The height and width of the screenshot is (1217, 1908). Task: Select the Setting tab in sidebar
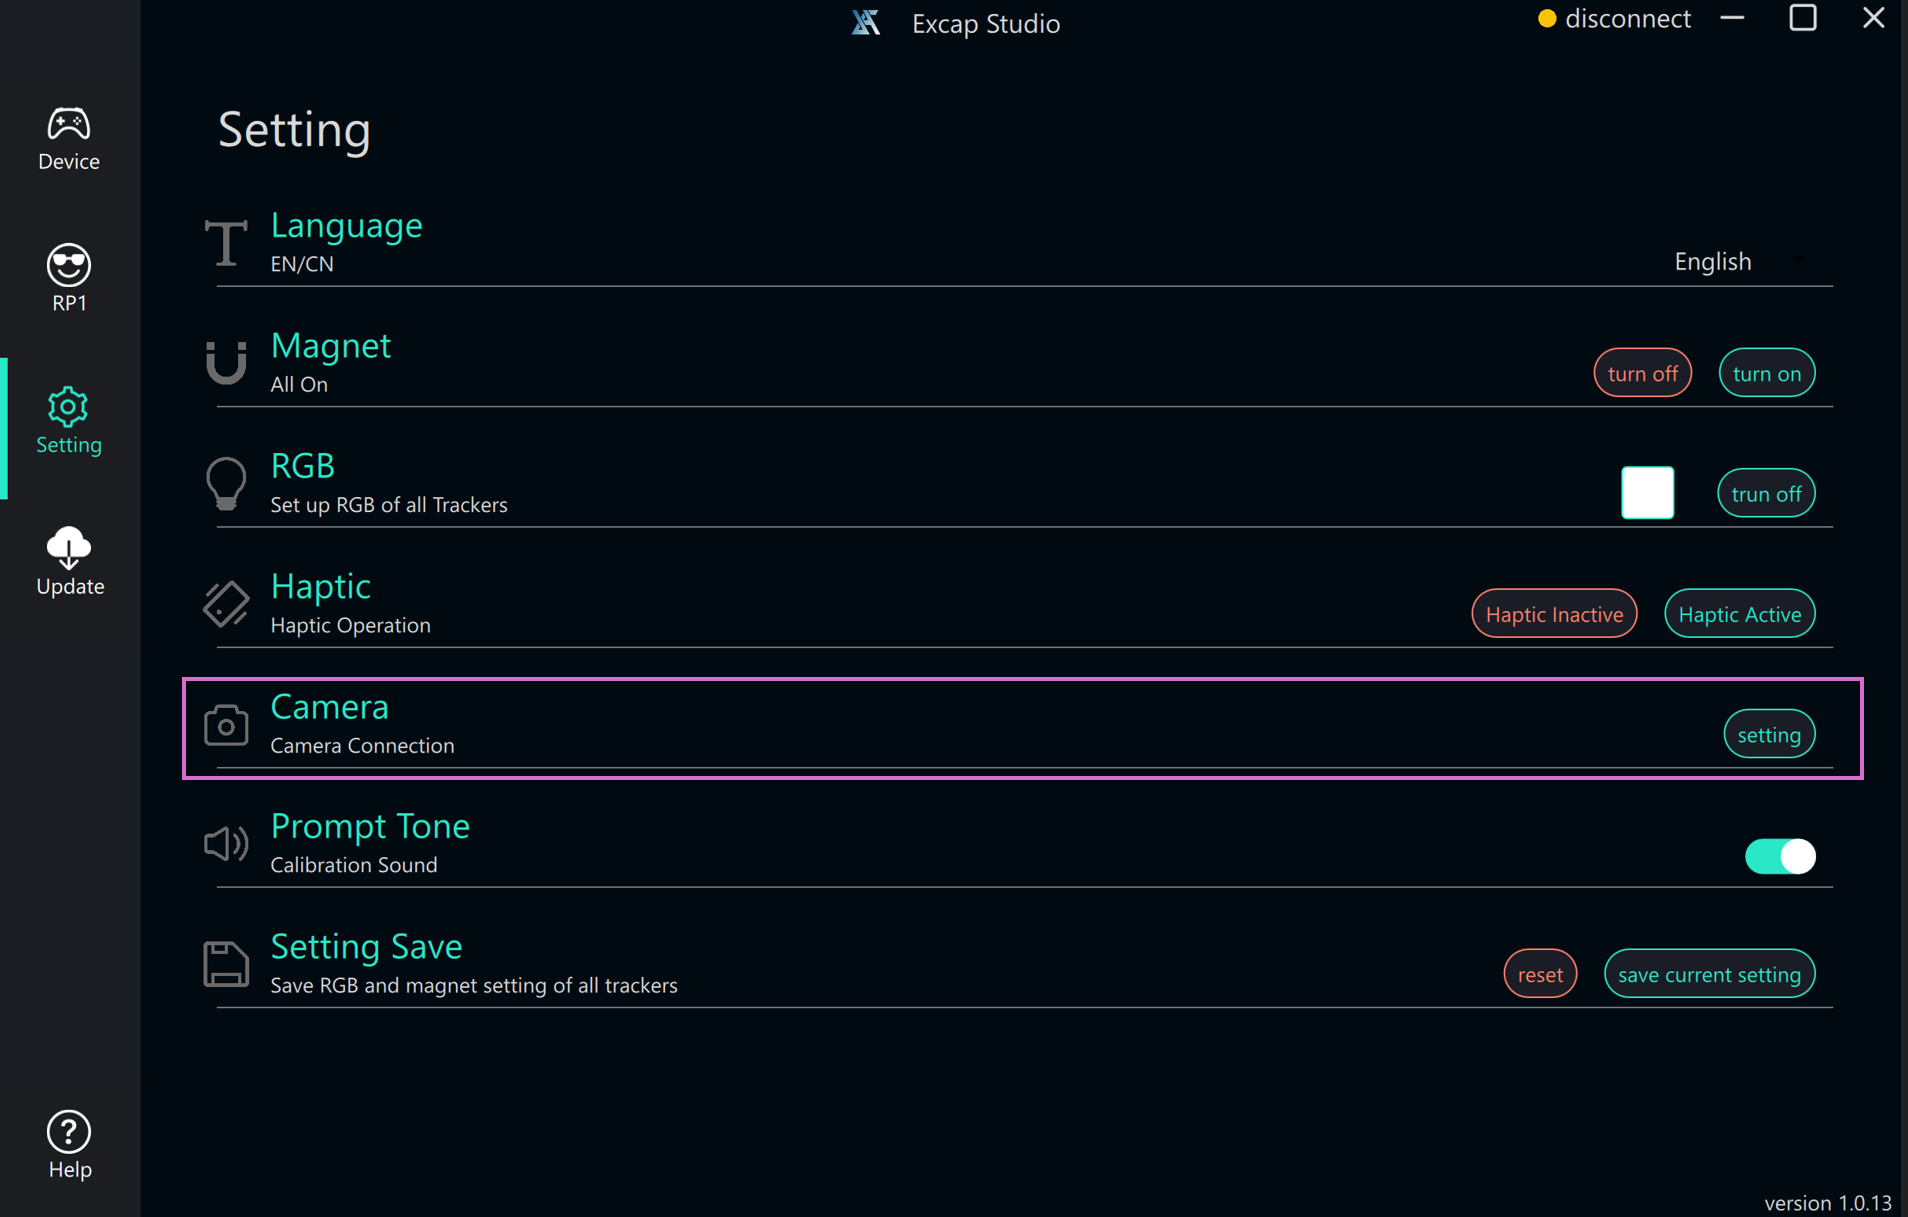(x=69, y=421)
